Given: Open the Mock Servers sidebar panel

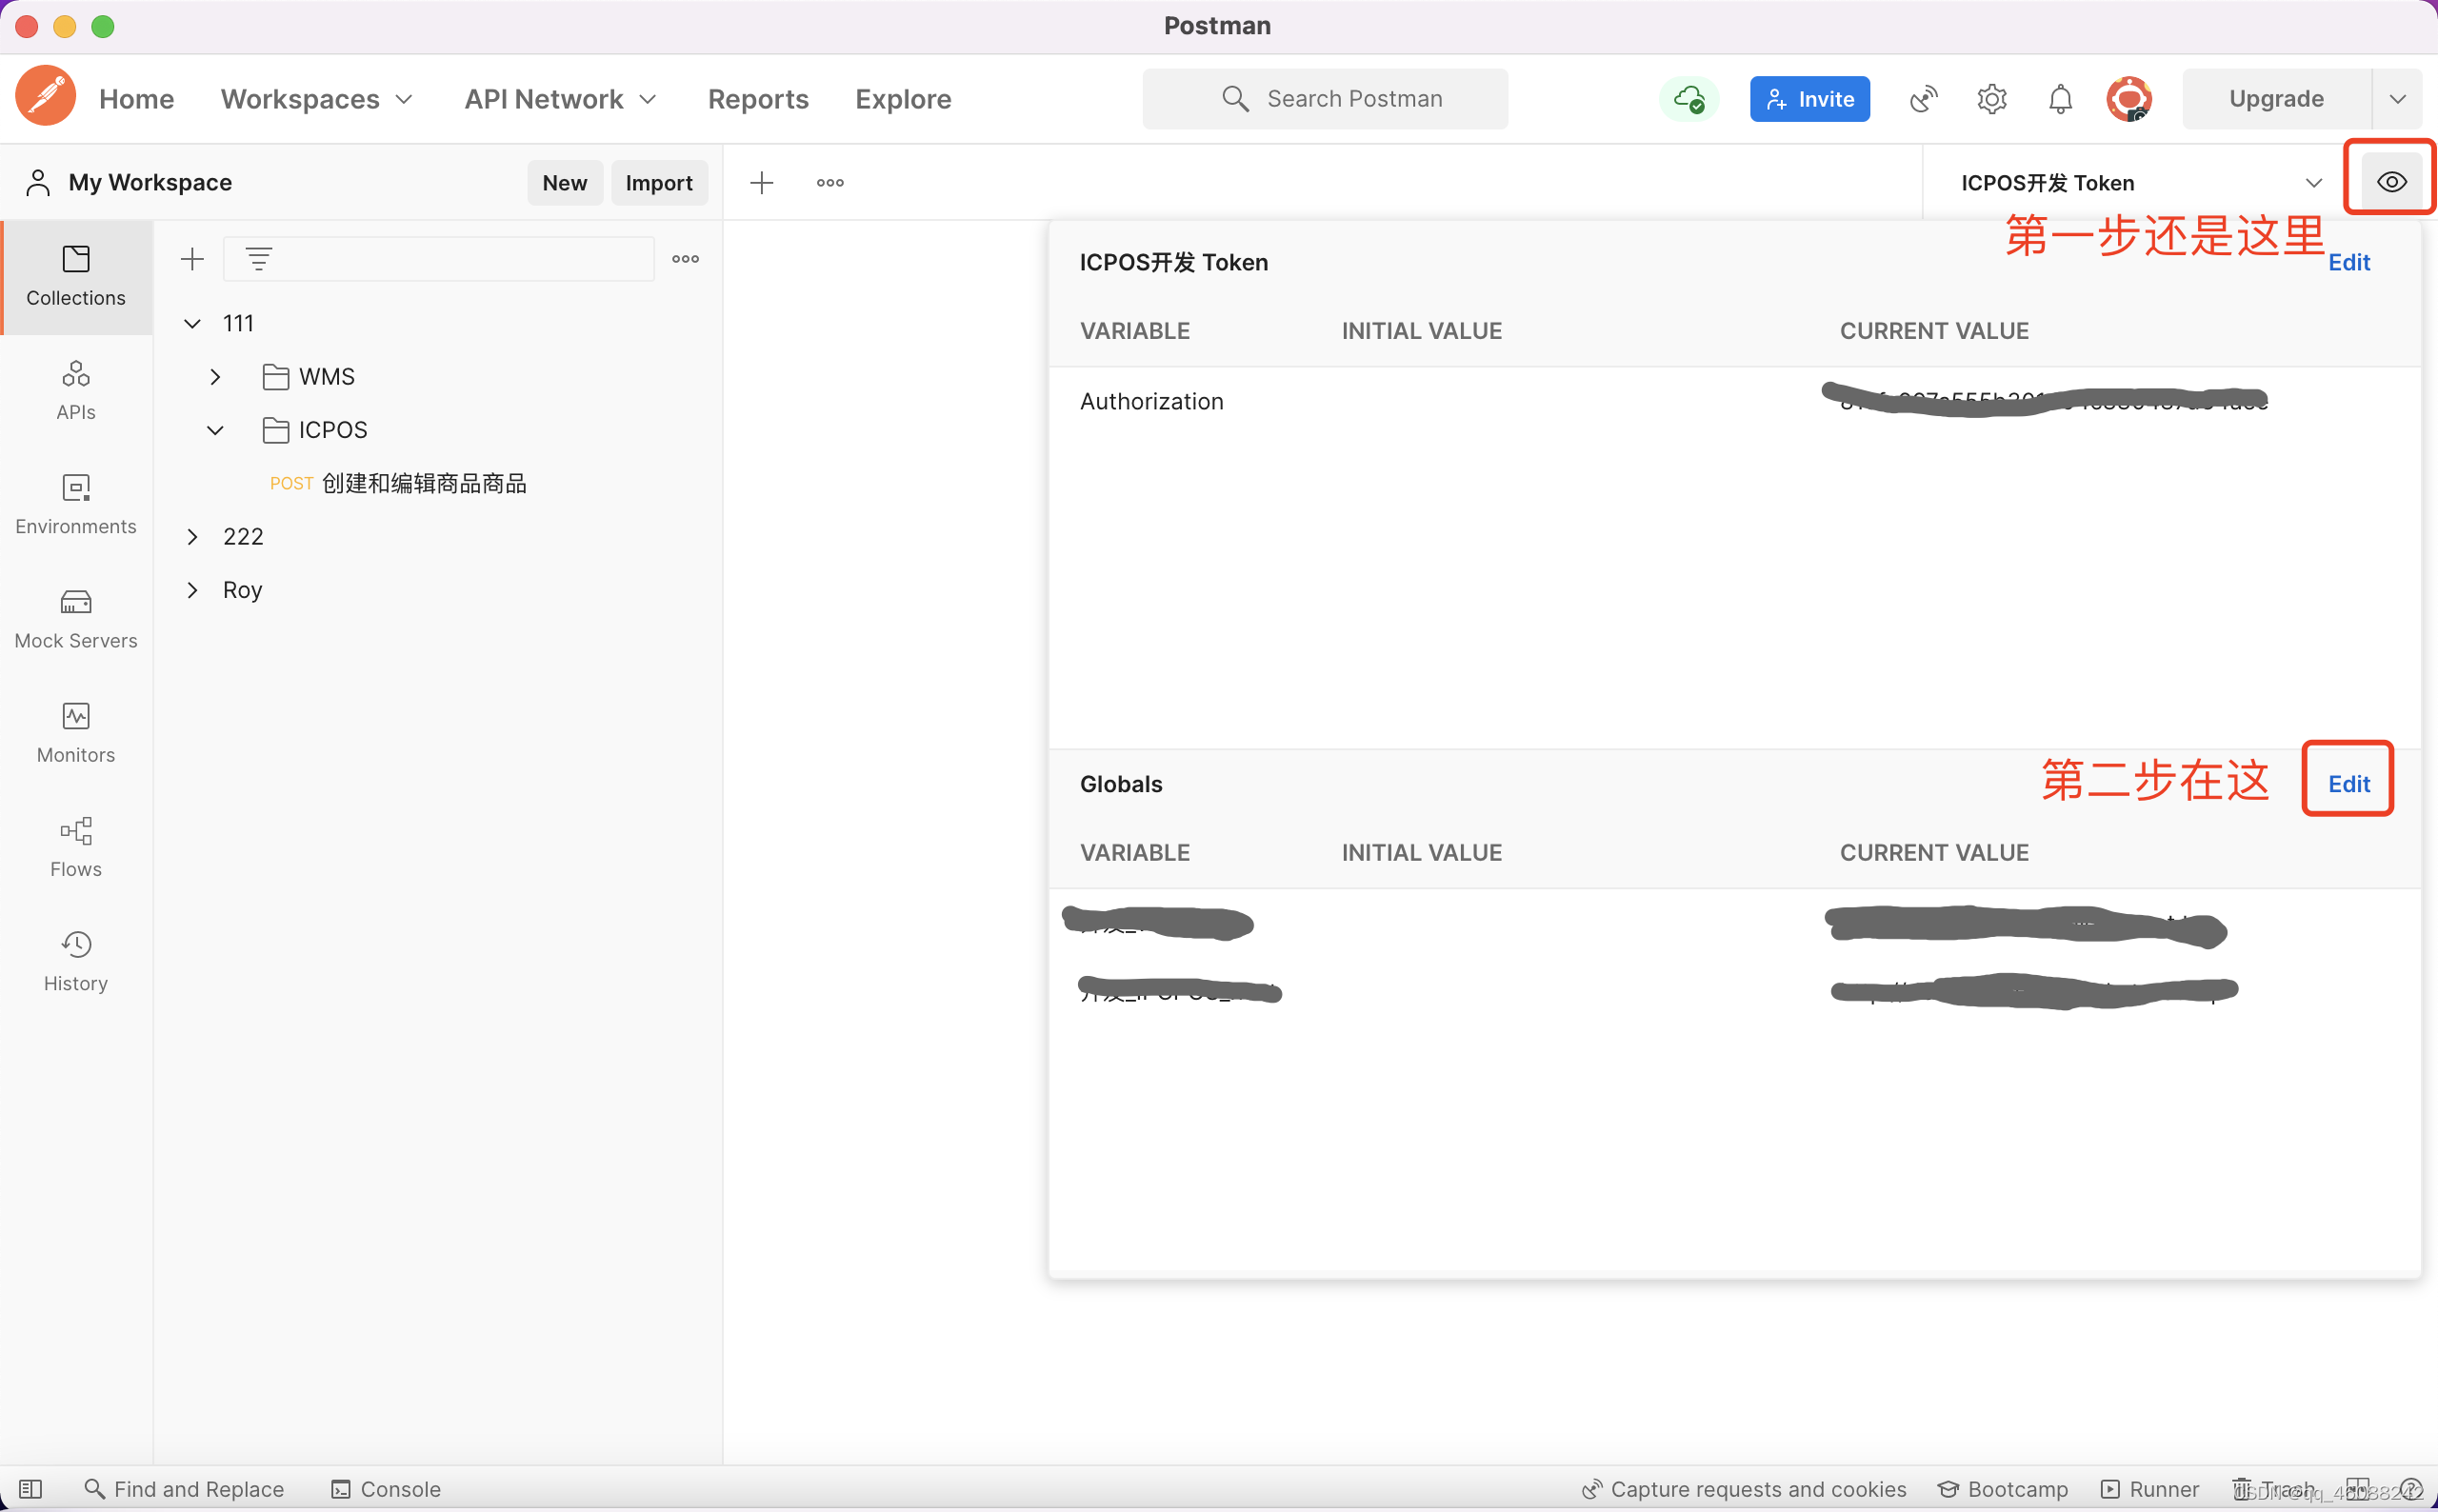Looking at the screenshot, I should click(76, 619).
